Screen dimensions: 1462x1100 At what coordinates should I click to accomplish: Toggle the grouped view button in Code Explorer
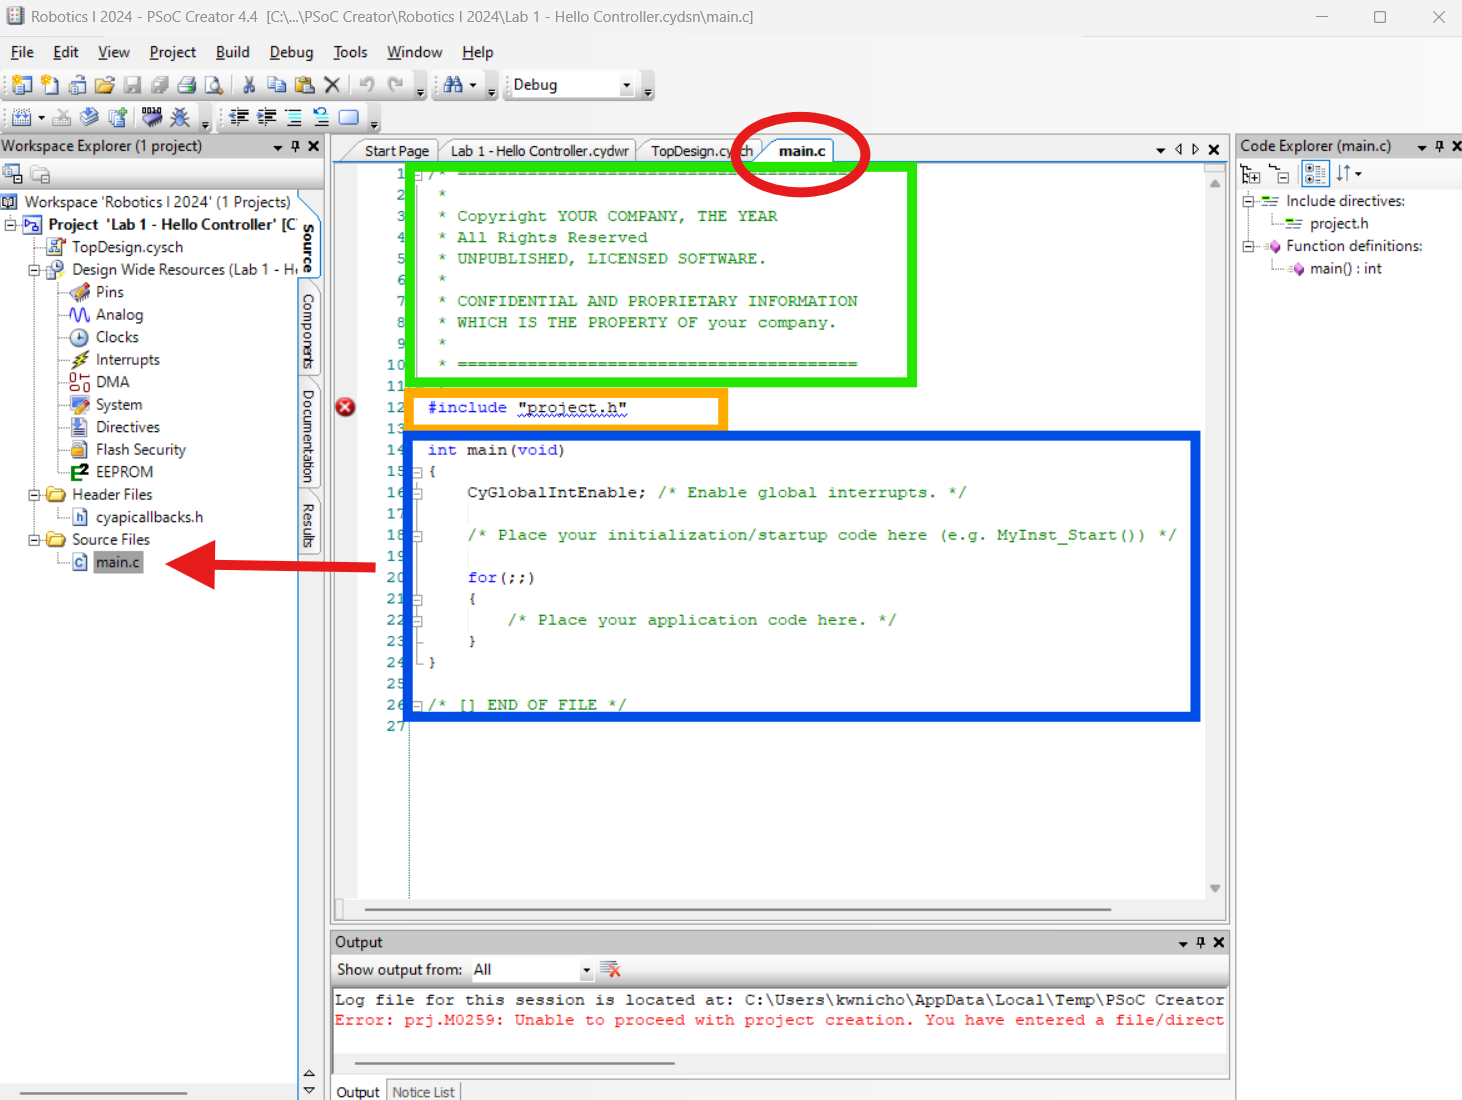click(1315, 174)
